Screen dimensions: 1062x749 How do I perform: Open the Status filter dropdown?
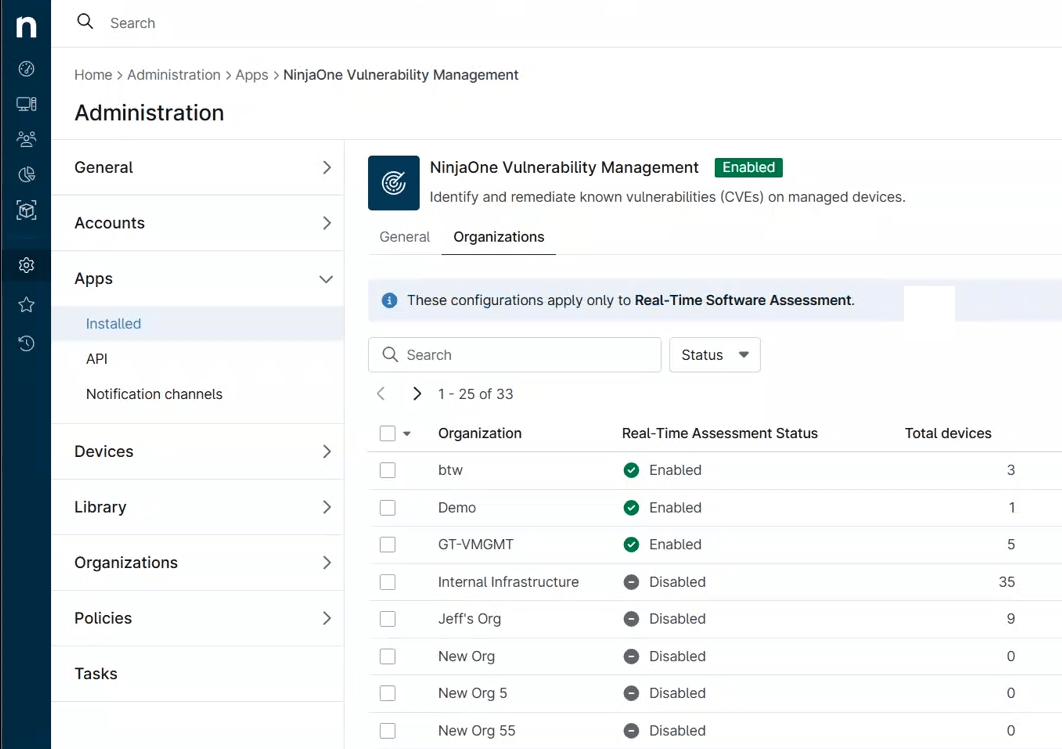[715, 355]
